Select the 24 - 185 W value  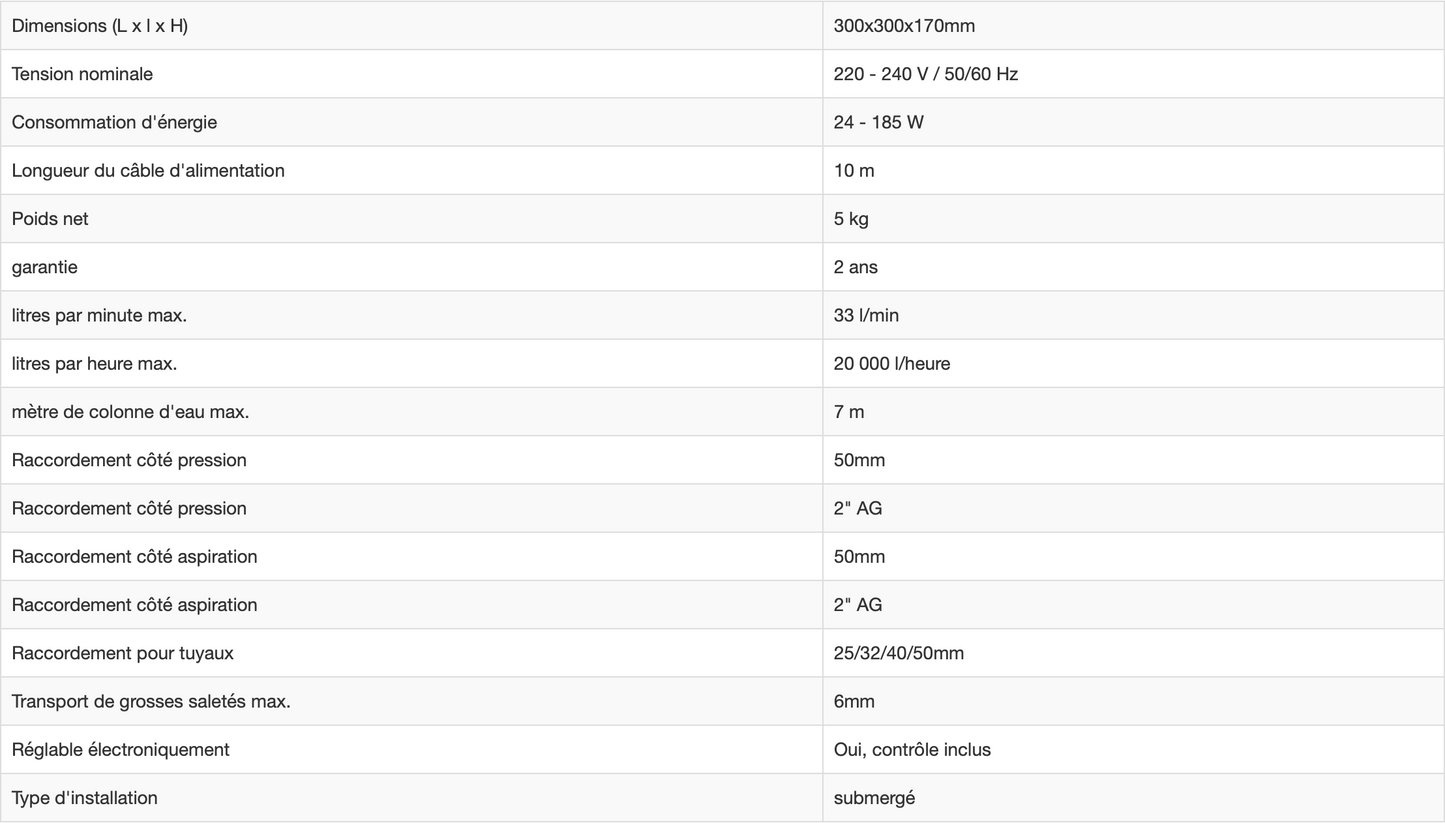879,122
